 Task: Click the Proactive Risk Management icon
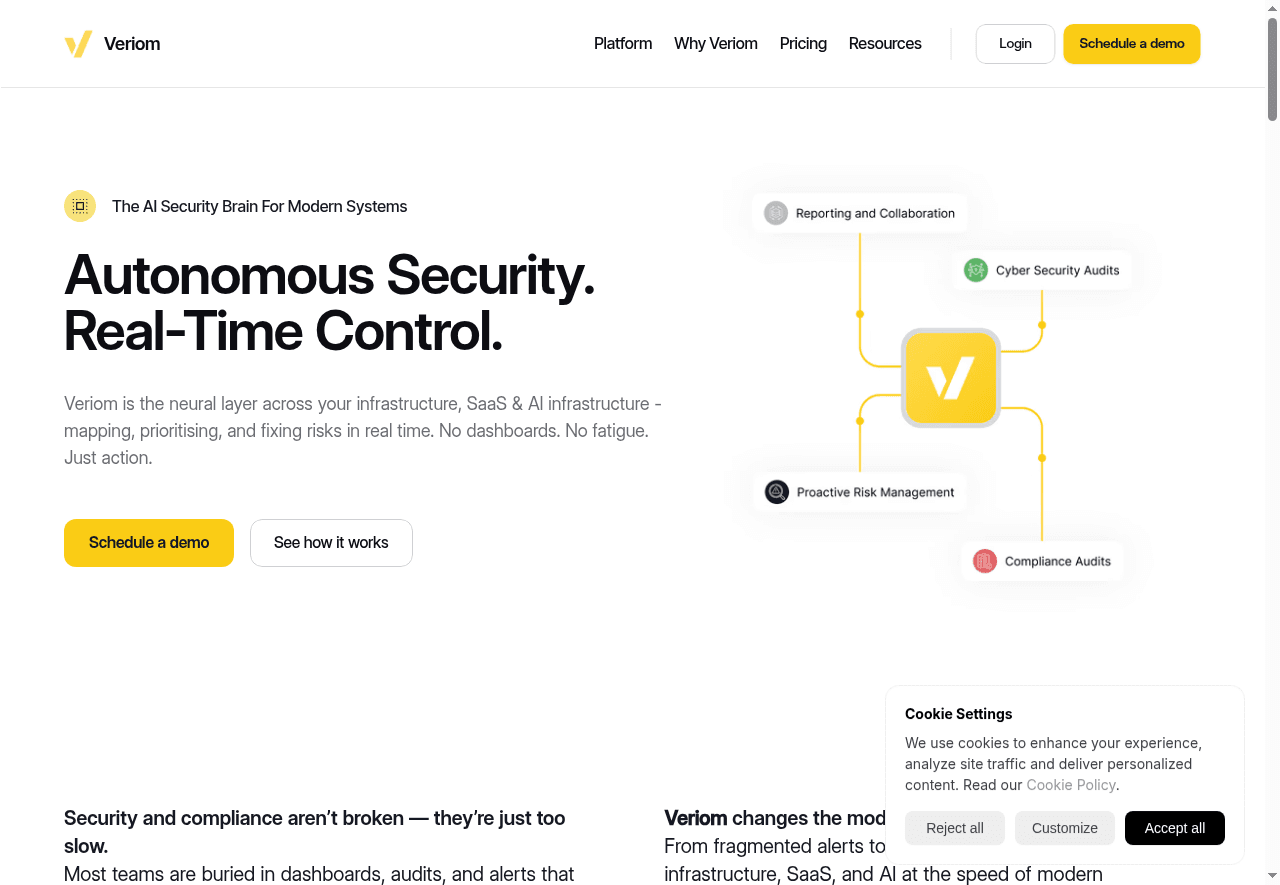tap(777, 492)
